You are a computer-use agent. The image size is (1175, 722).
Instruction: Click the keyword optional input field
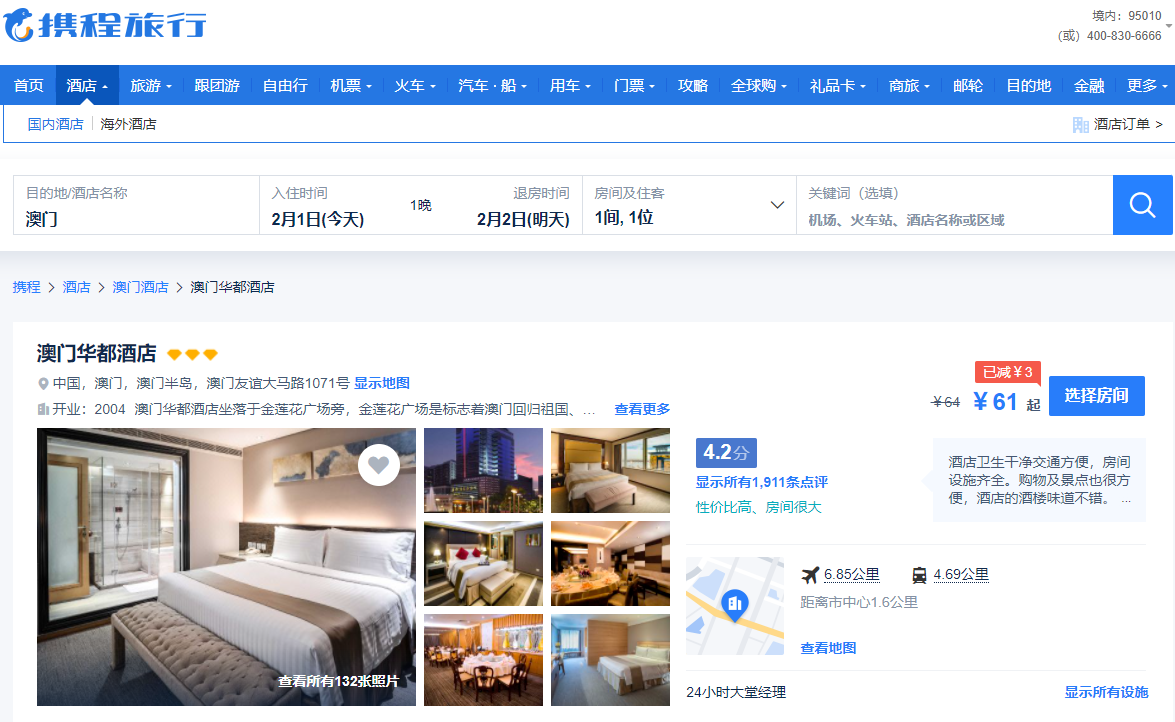955,205
